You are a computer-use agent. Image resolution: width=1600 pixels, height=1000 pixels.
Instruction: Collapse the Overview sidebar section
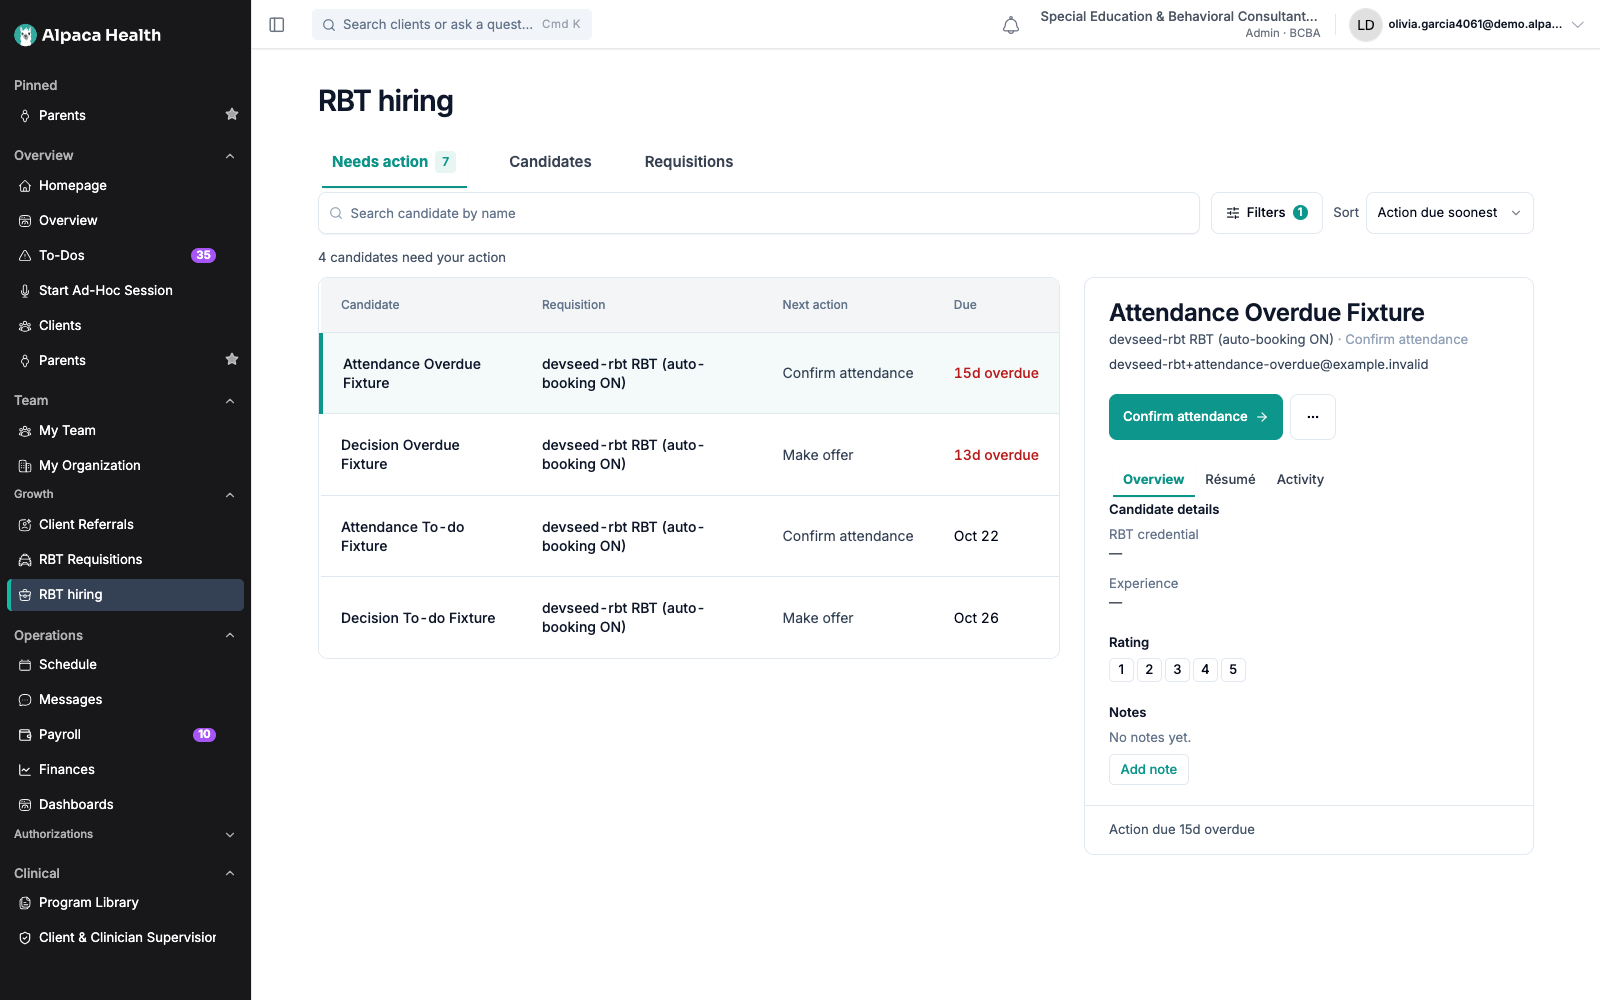230,156
